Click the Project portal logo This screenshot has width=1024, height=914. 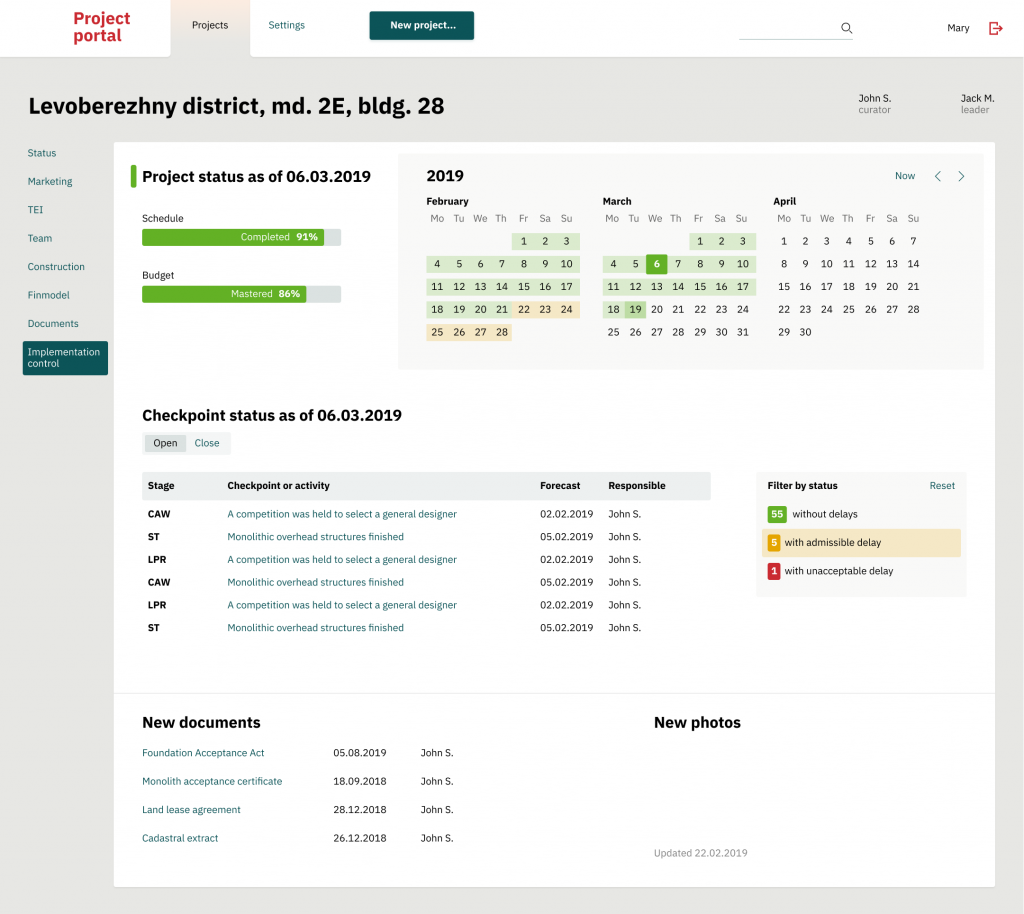(102, 27)
